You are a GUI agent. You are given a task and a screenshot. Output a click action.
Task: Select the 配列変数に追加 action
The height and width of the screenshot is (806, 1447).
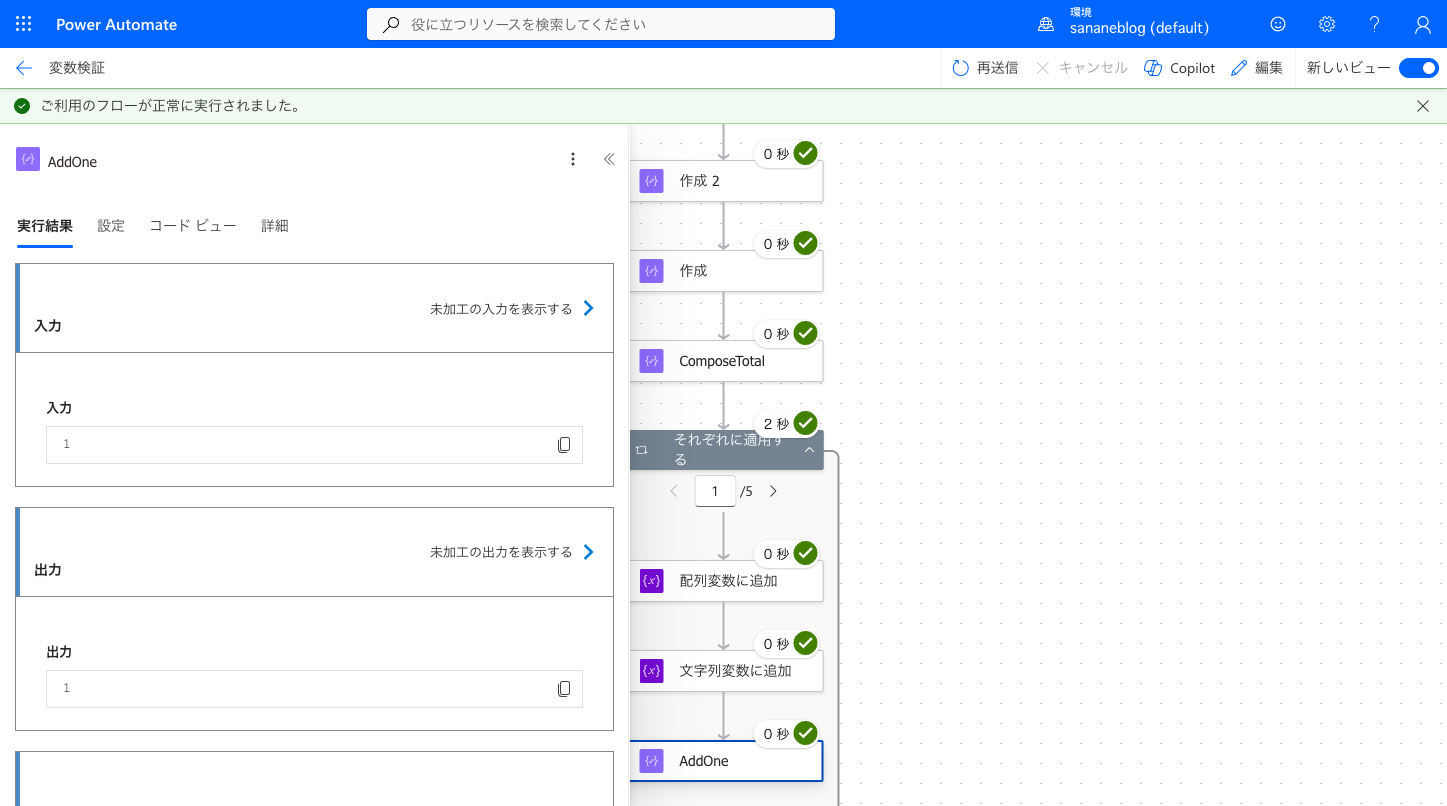pos(726,581)
